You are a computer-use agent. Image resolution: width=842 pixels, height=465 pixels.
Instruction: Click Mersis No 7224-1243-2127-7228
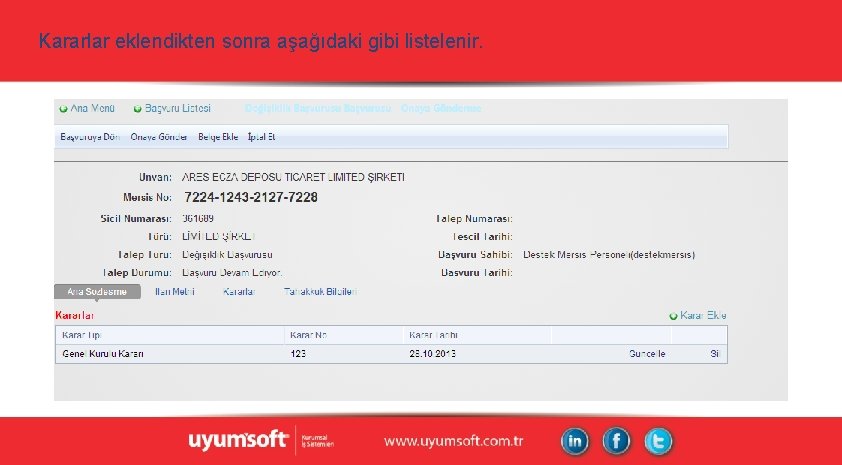coord(251,198)
